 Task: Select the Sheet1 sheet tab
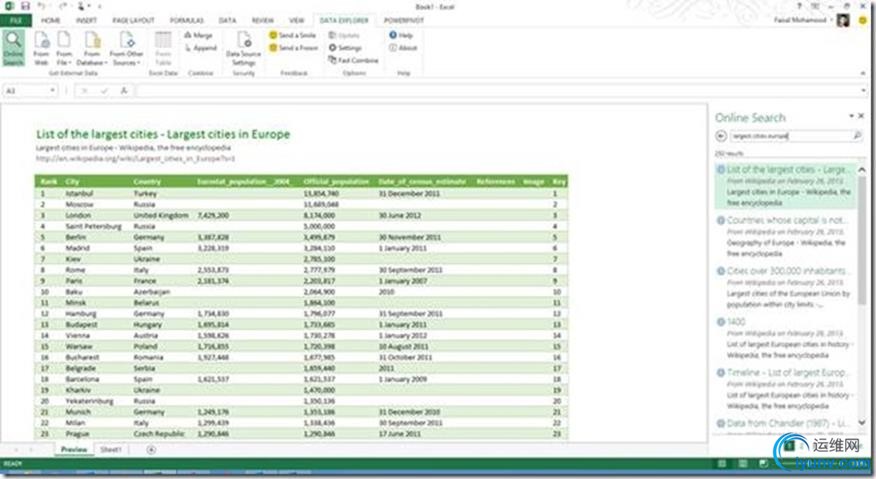coord(111,450)
